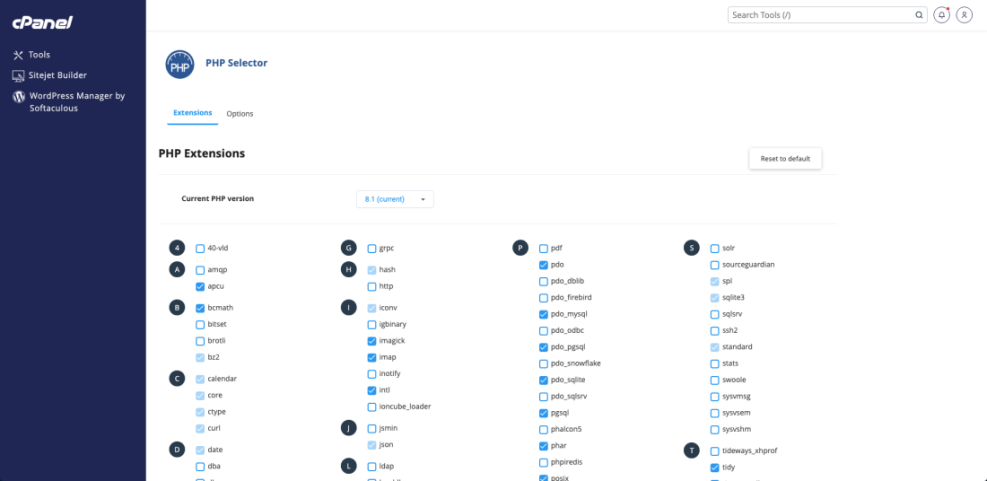This screenshot has height=481, width=987.
Task: Jump to letter P group badge
Action: pos(520,248)
